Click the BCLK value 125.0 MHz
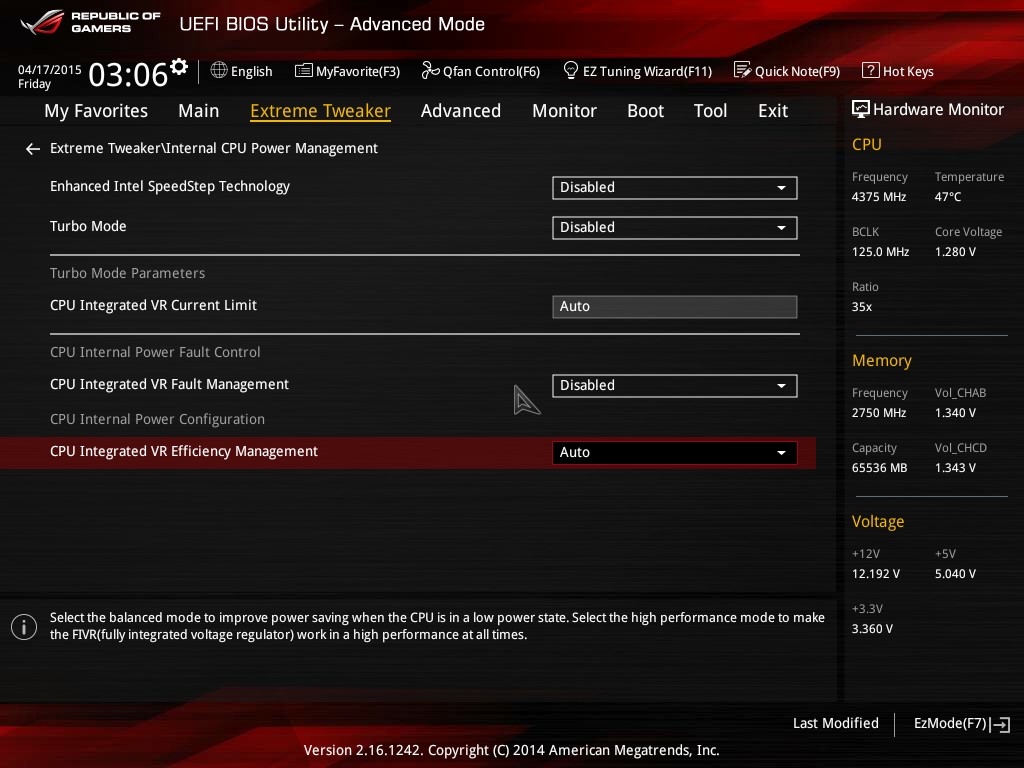1024x768 pixels. pyautogui.click(x=880, y=252)
